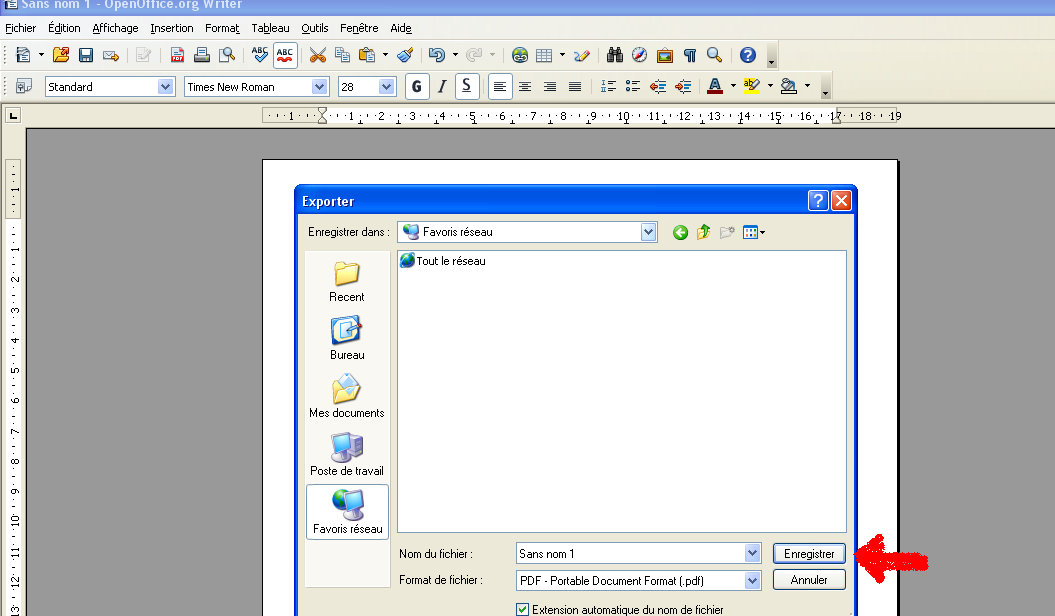Expand the Enregistrer dans location dropdown
Screen dimensions: 1055x616
(648, 232)
